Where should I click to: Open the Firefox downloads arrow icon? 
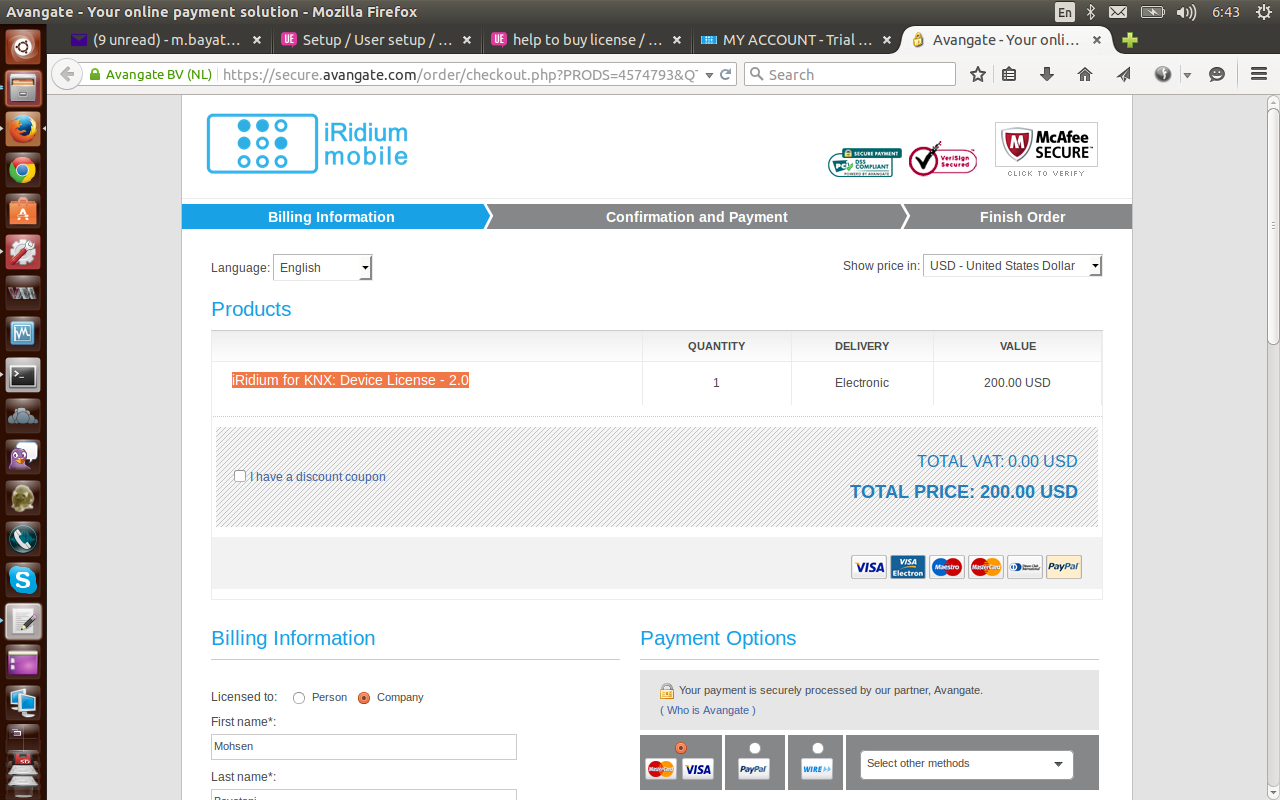tap(1047, 74)
